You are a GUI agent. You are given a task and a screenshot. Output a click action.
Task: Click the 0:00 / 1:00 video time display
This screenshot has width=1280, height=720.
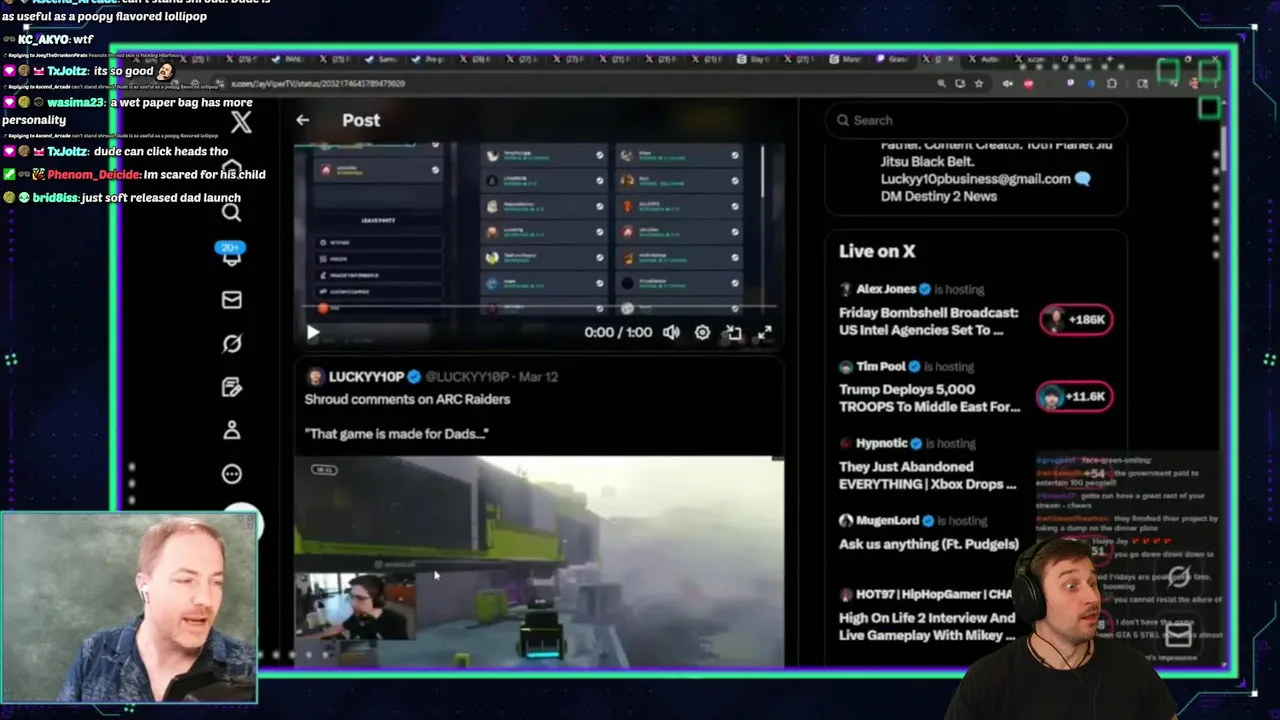pyautogui.click(x=618, y=332)
